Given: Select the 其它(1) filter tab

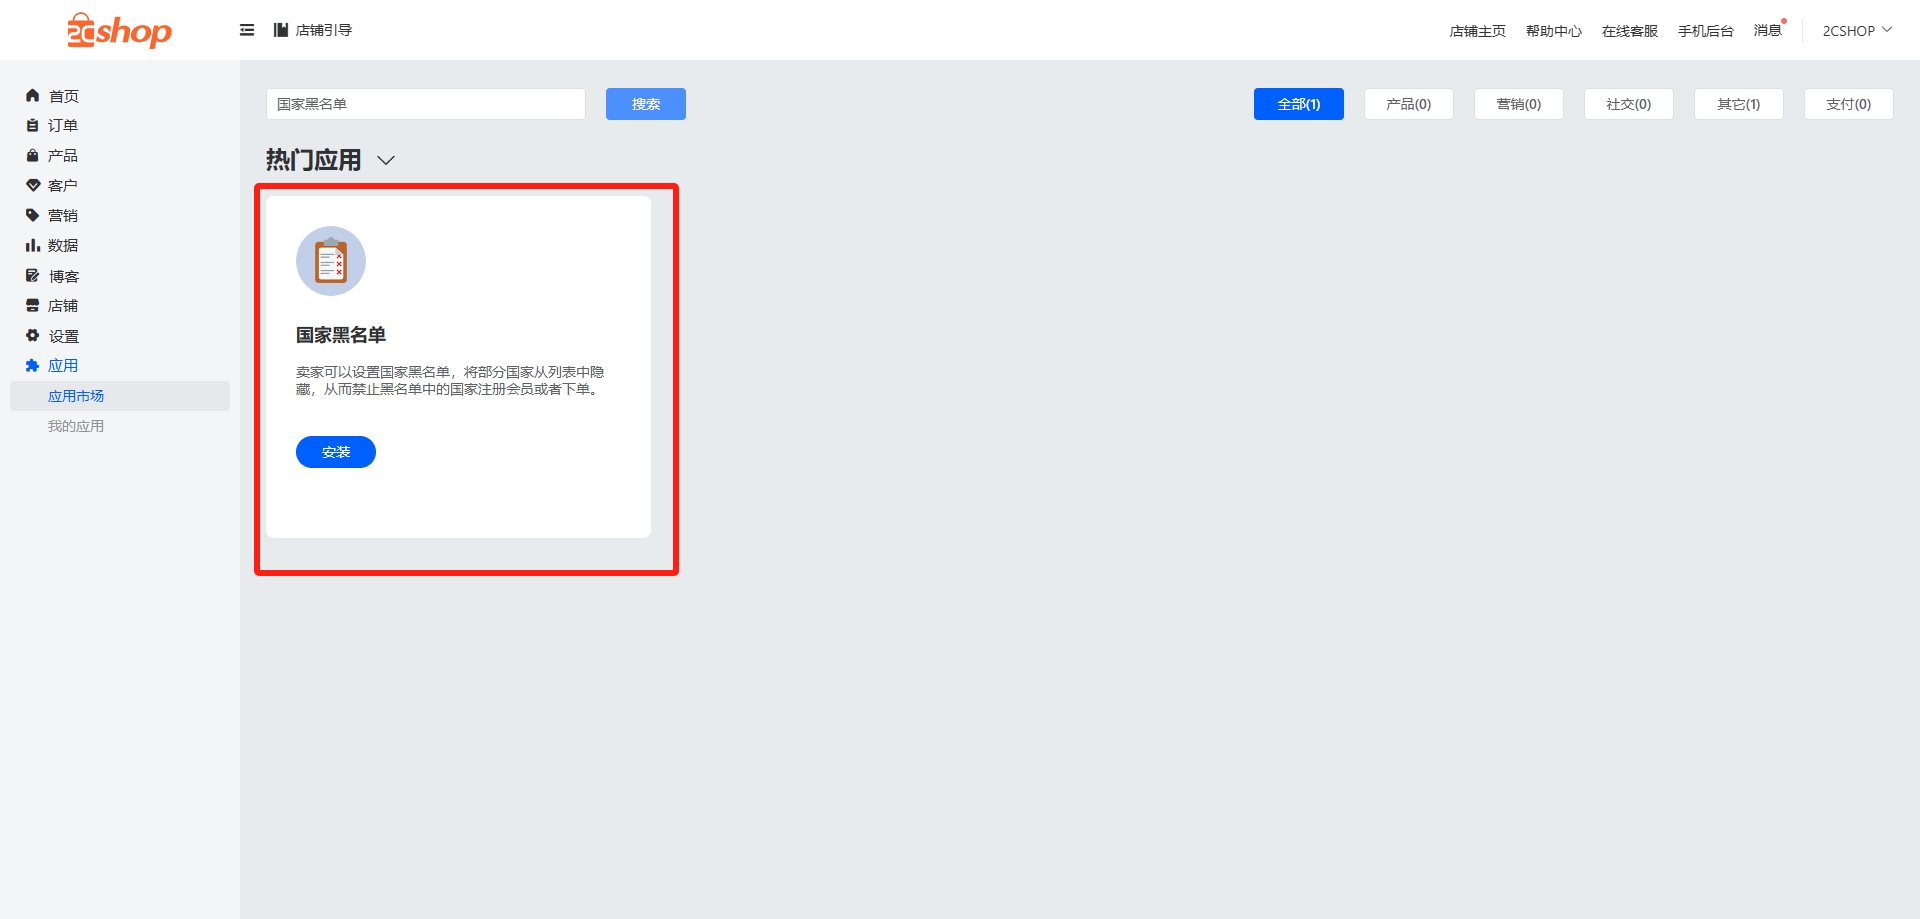Looking at the screenshot, I should tap(1739, 104).
